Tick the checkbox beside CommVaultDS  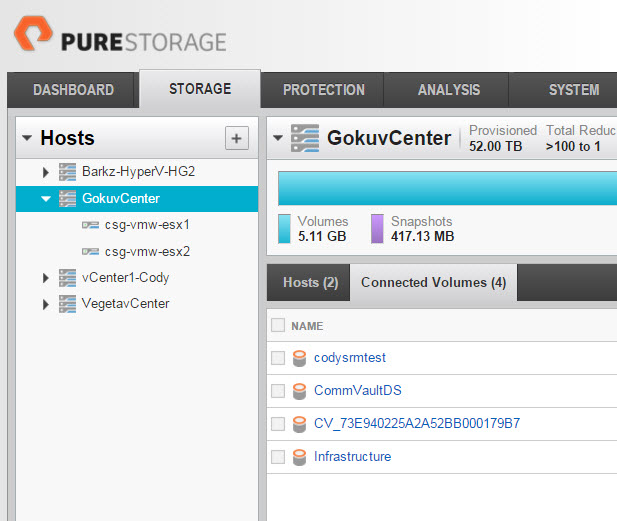pos(278,391)
